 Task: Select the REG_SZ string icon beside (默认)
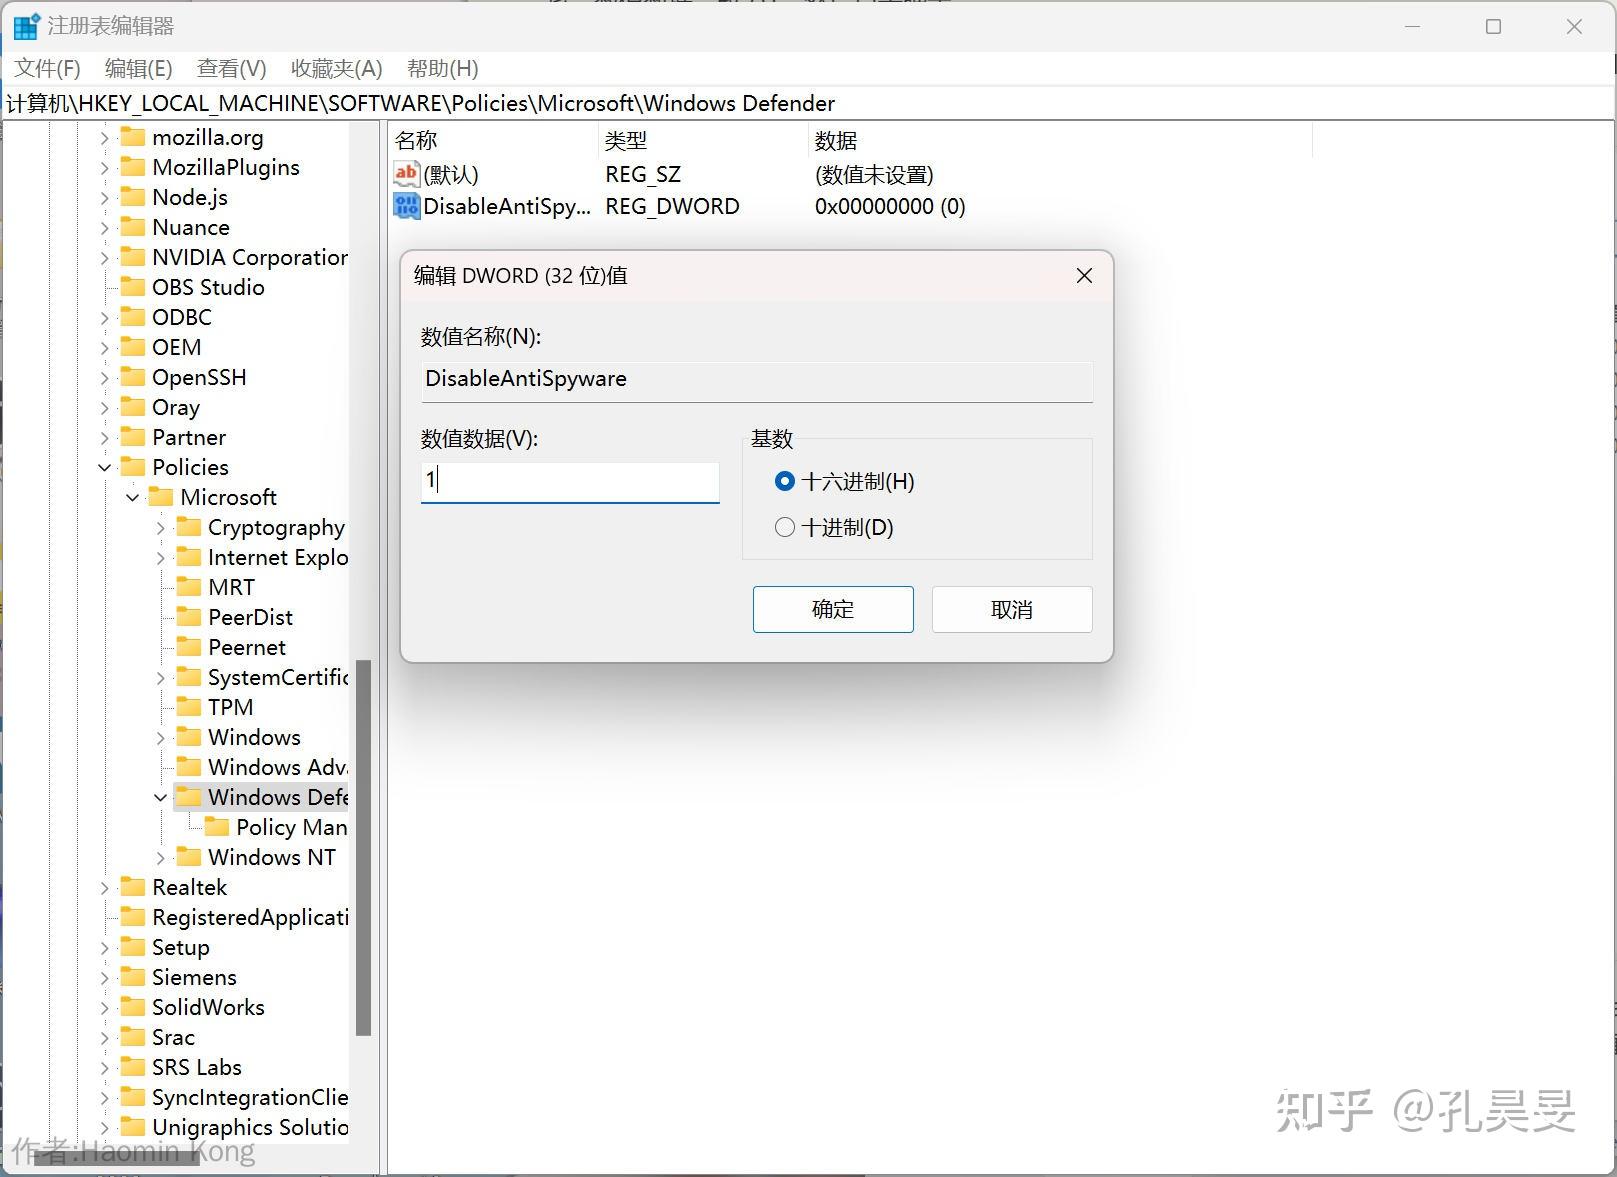[405, 173]
